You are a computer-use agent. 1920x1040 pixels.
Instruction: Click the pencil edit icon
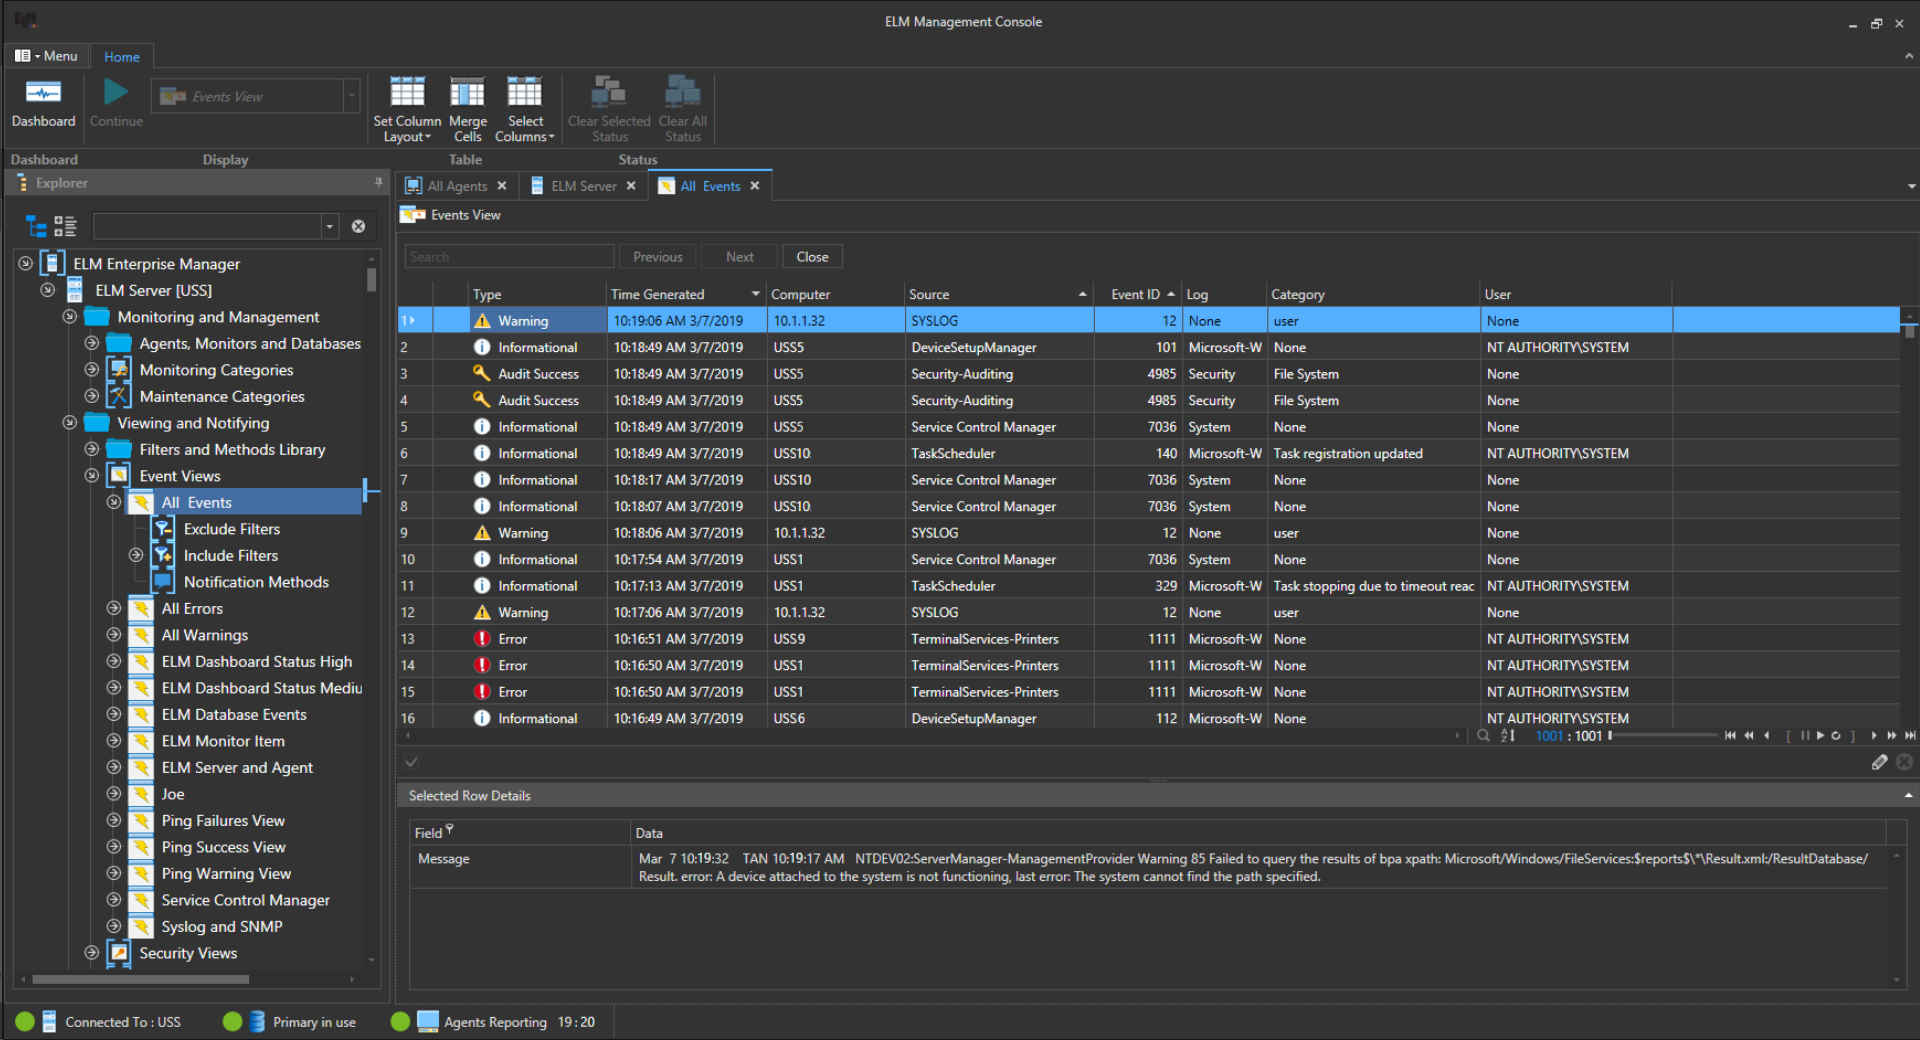tap(1880, 762)
